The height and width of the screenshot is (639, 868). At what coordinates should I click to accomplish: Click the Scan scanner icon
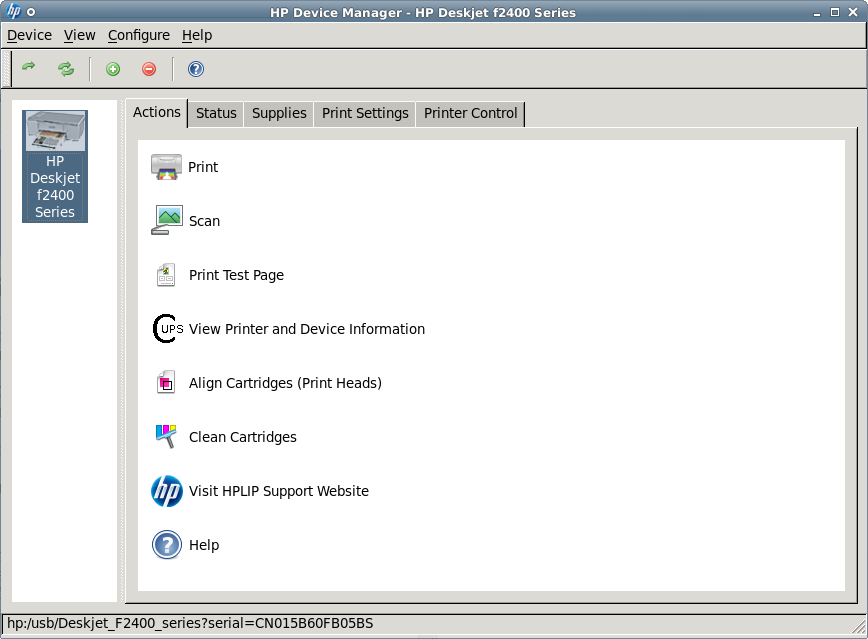[167, 220]
